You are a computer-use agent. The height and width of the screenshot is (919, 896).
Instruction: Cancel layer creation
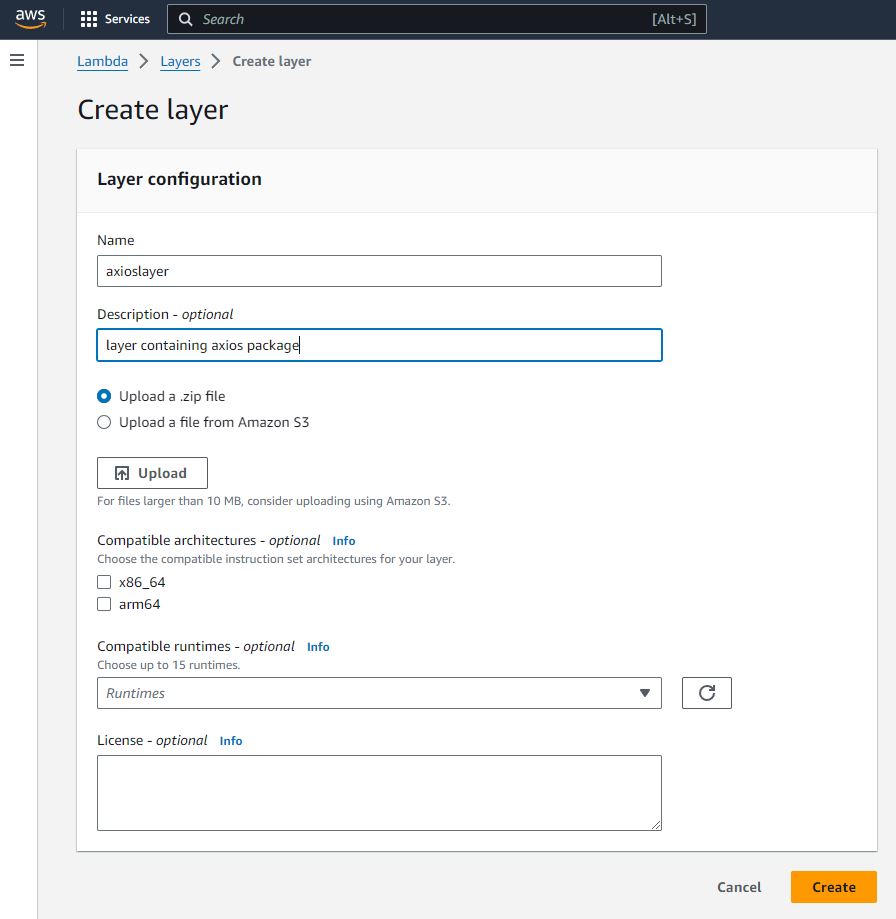point(739,887)
